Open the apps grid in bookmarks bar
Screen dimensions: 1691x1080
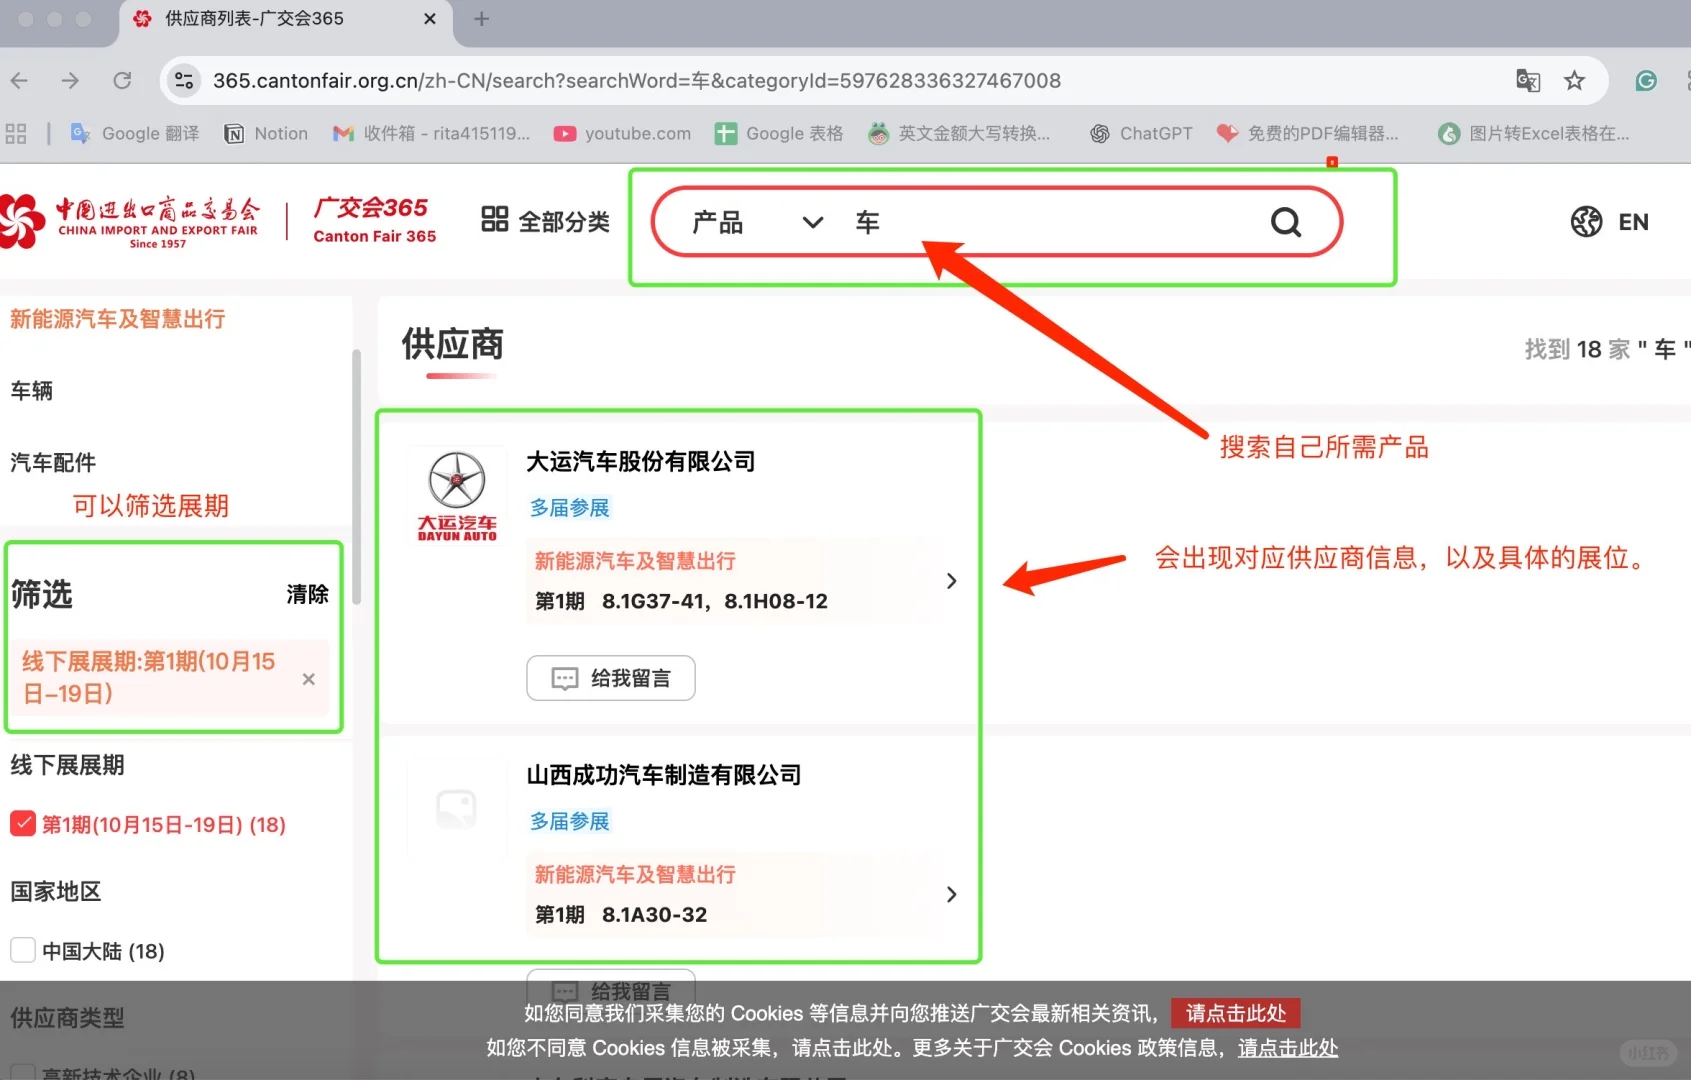click(16, 134)
